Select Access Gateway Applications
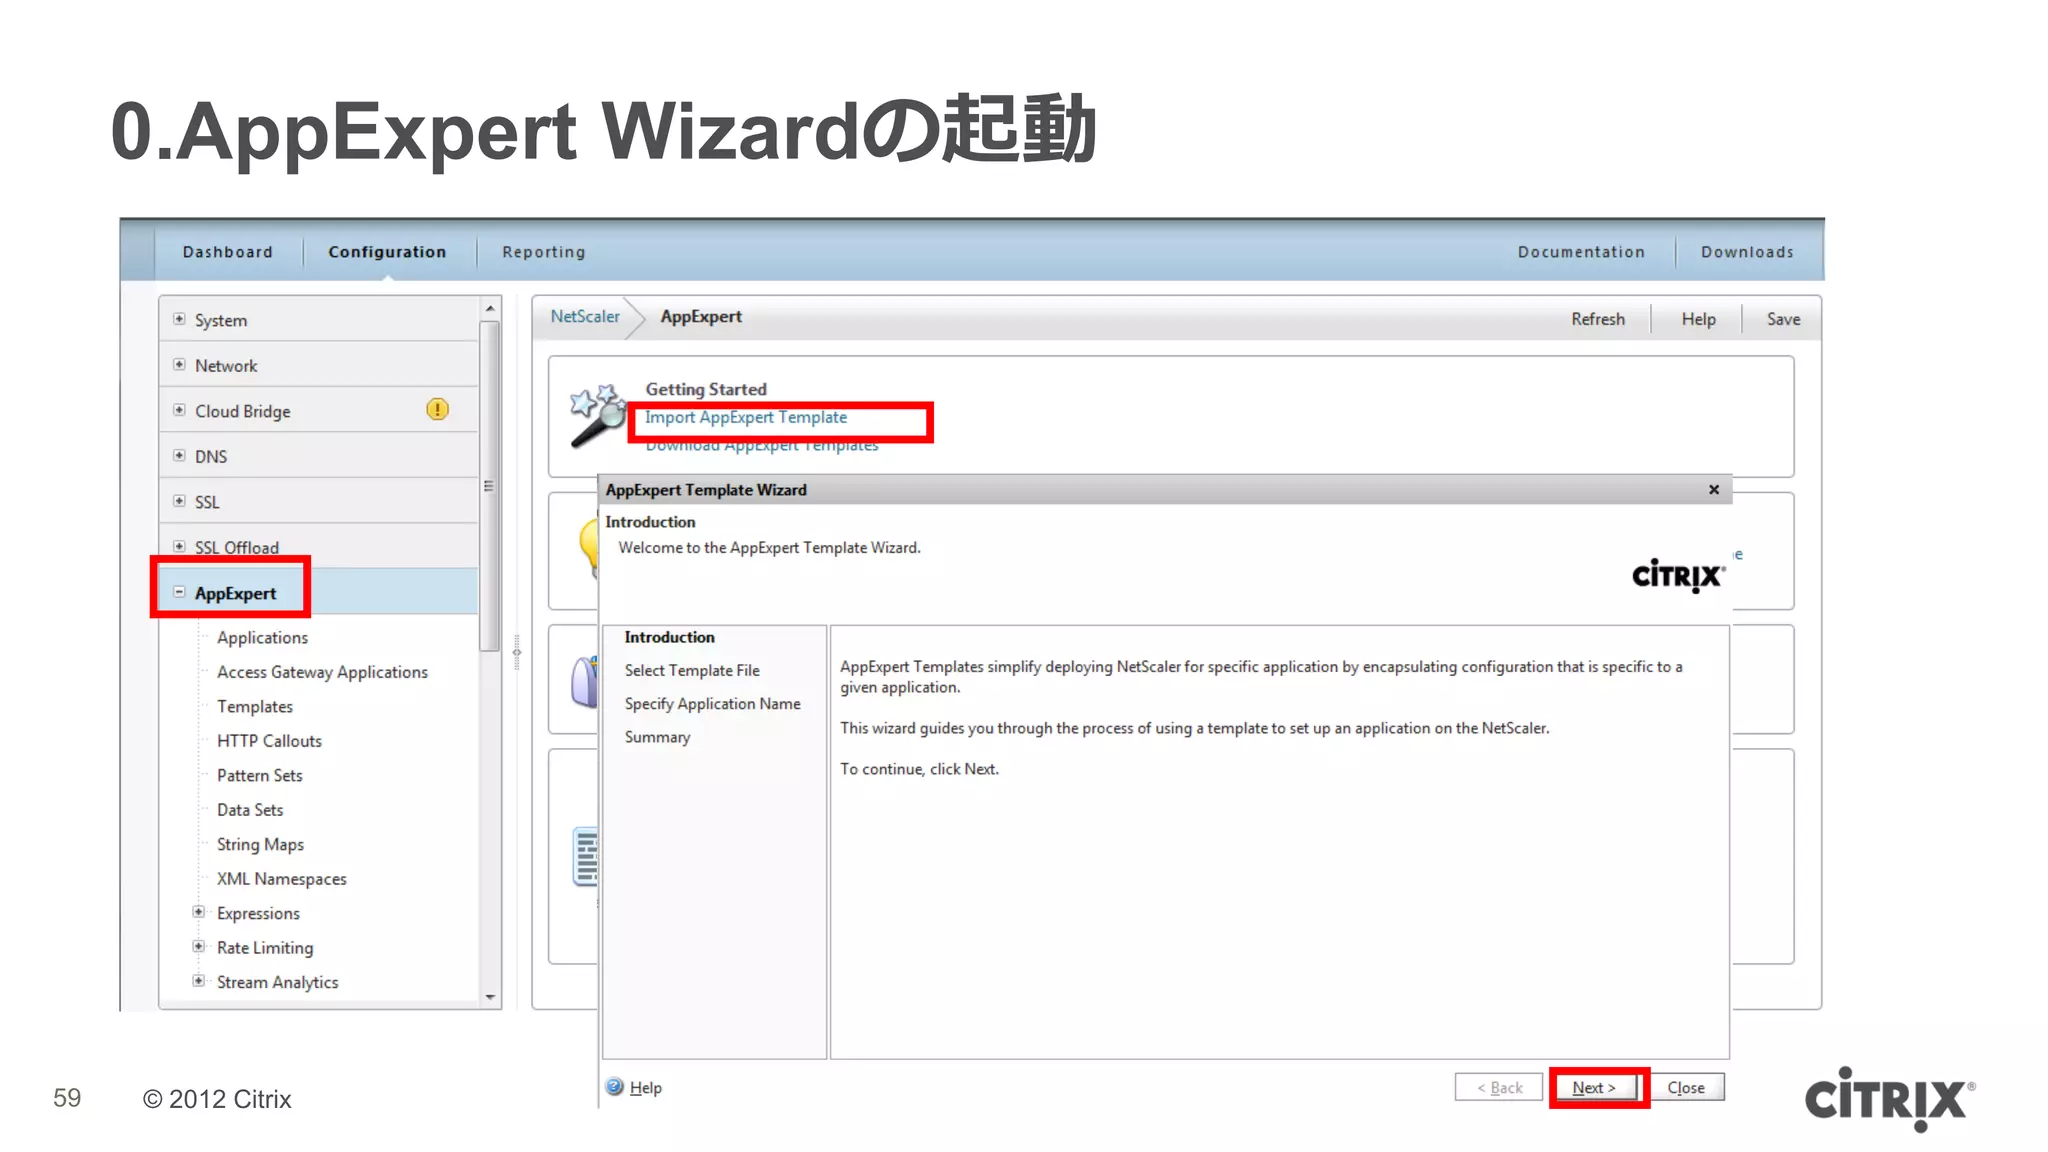 [322, 672]
